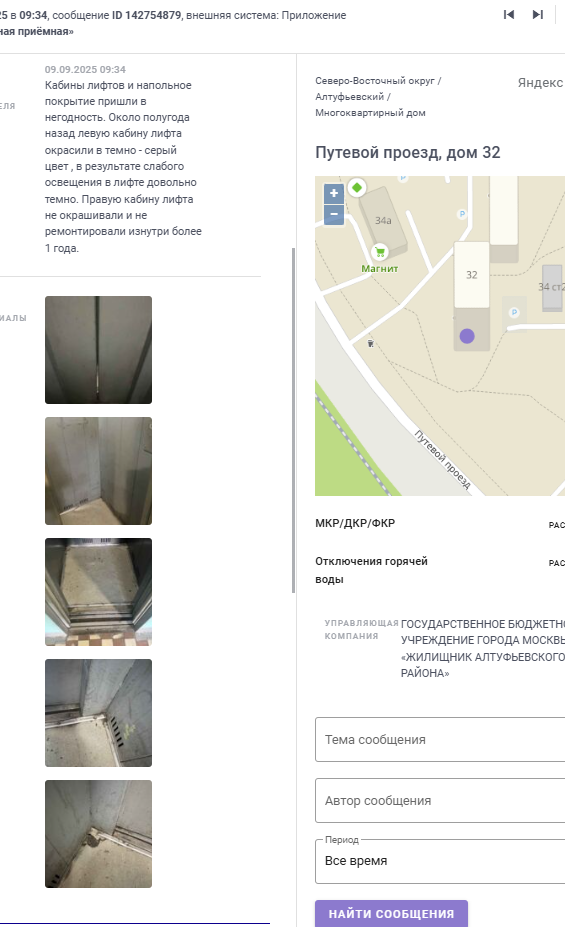Click the blue parking icon near house 32
The image size is (565, 927).
[x=514, y=312]
